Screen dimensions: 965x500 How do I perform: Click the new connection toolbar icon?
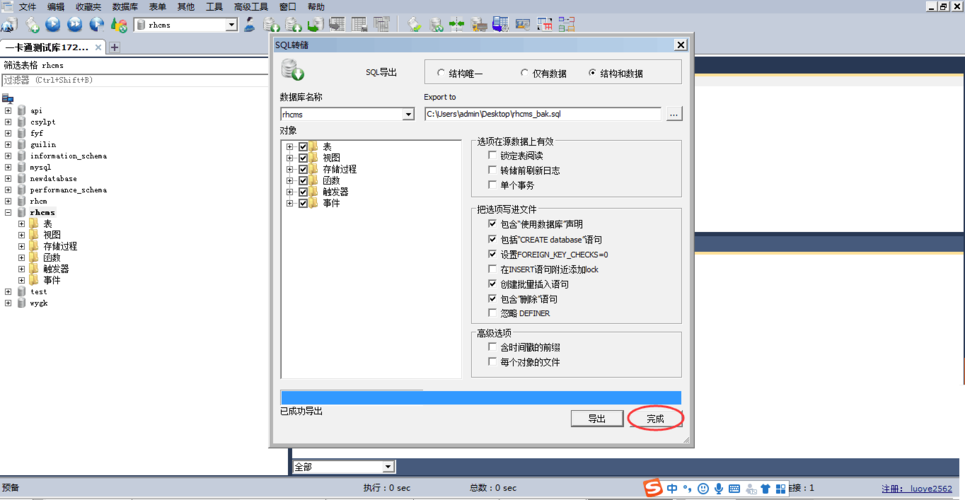tap(10, 25)
